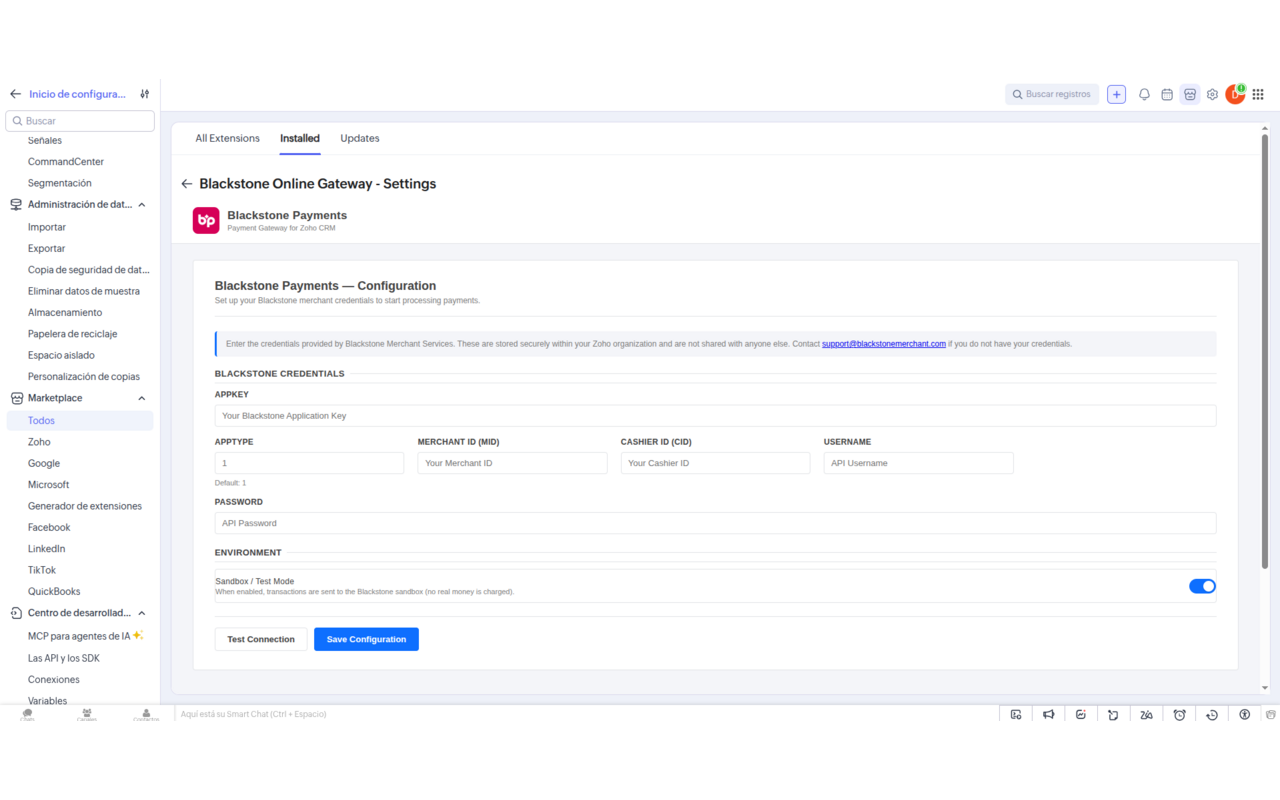This screenshot has height=800, width=1280.
Task: Open the Marketplace store icon in top bar
Action: click(x=1190, y=94)
